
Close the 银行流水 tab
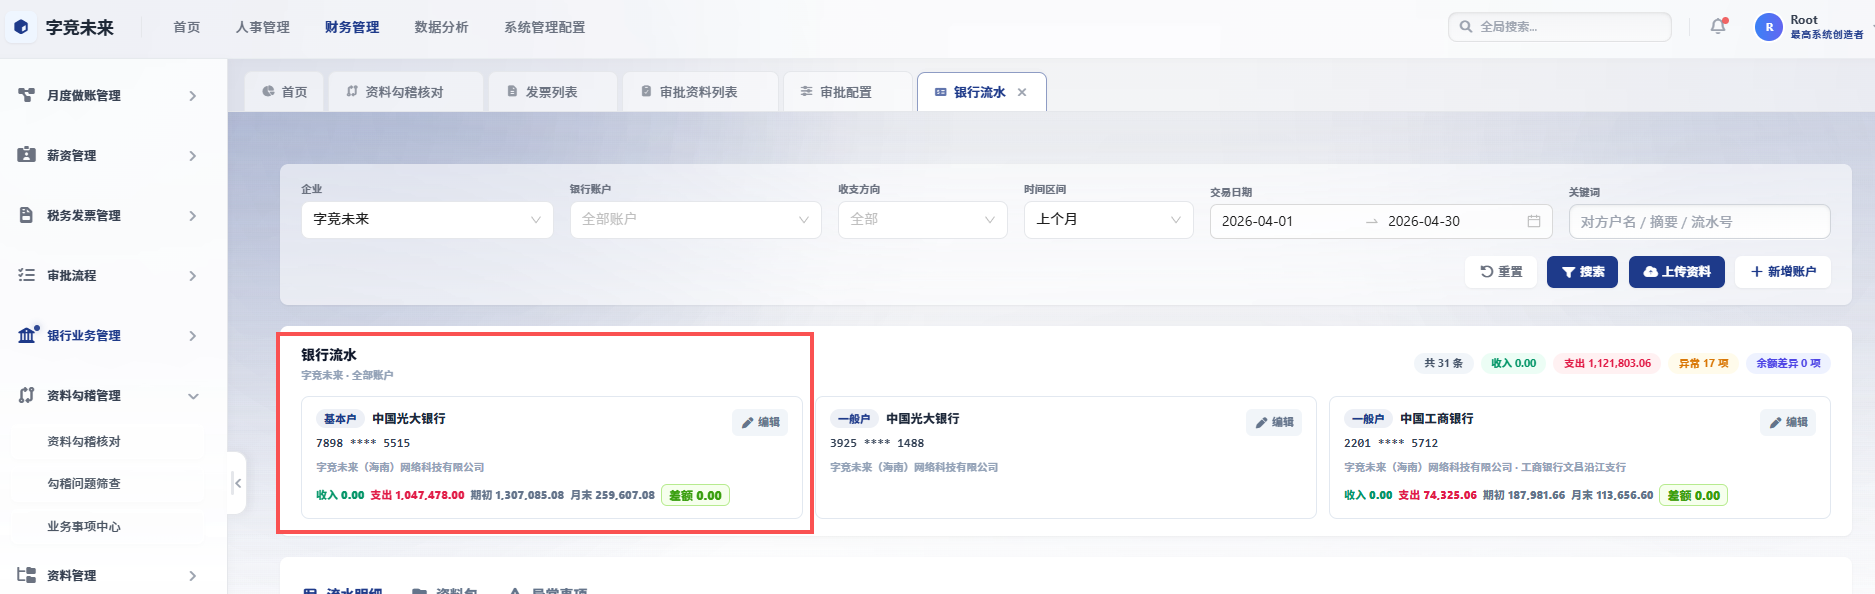click(x=1022, y=92)
